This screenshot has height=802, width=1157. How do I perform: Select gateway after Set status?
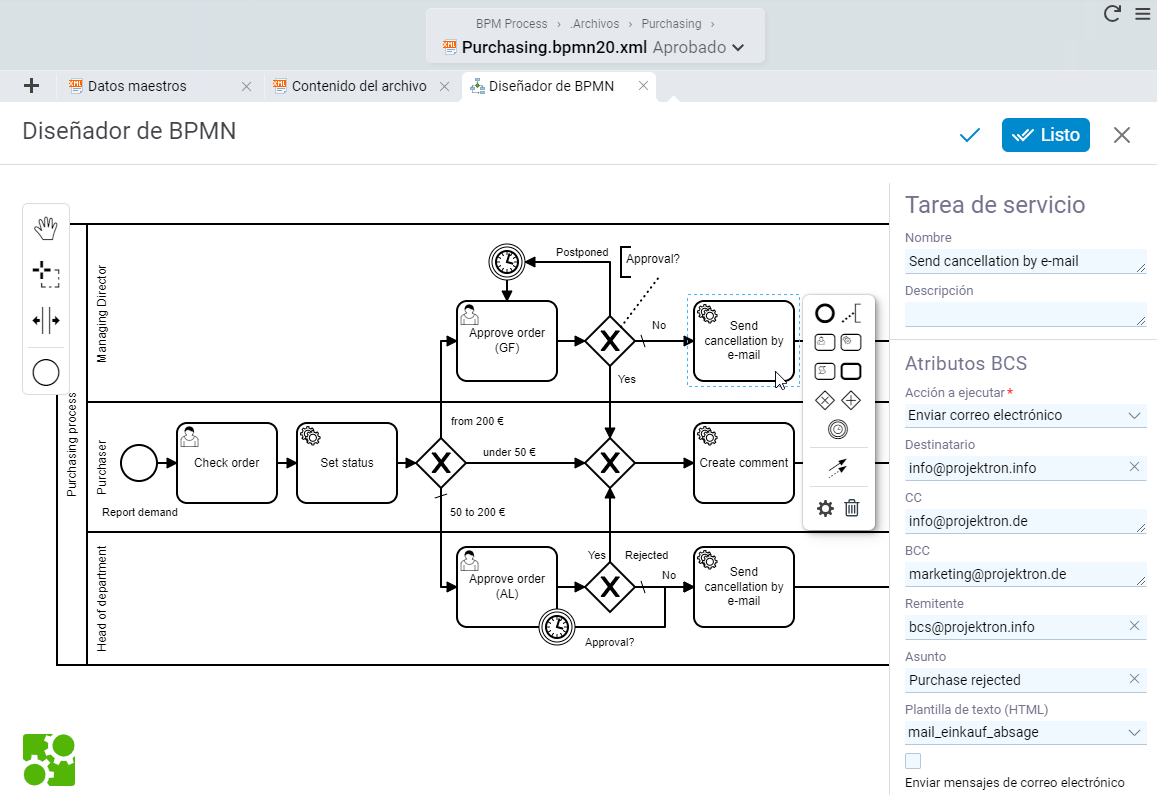coord(441,463)
